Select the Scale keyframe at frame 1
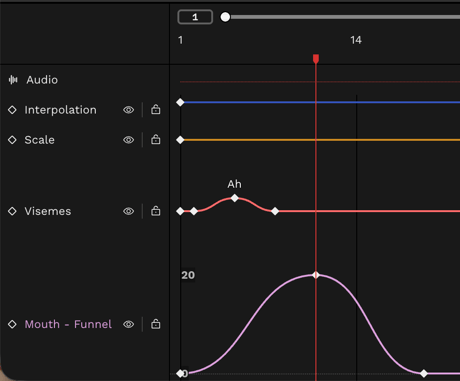The height and width of the screenshot is (381, 460). click(x=180, y=140)
